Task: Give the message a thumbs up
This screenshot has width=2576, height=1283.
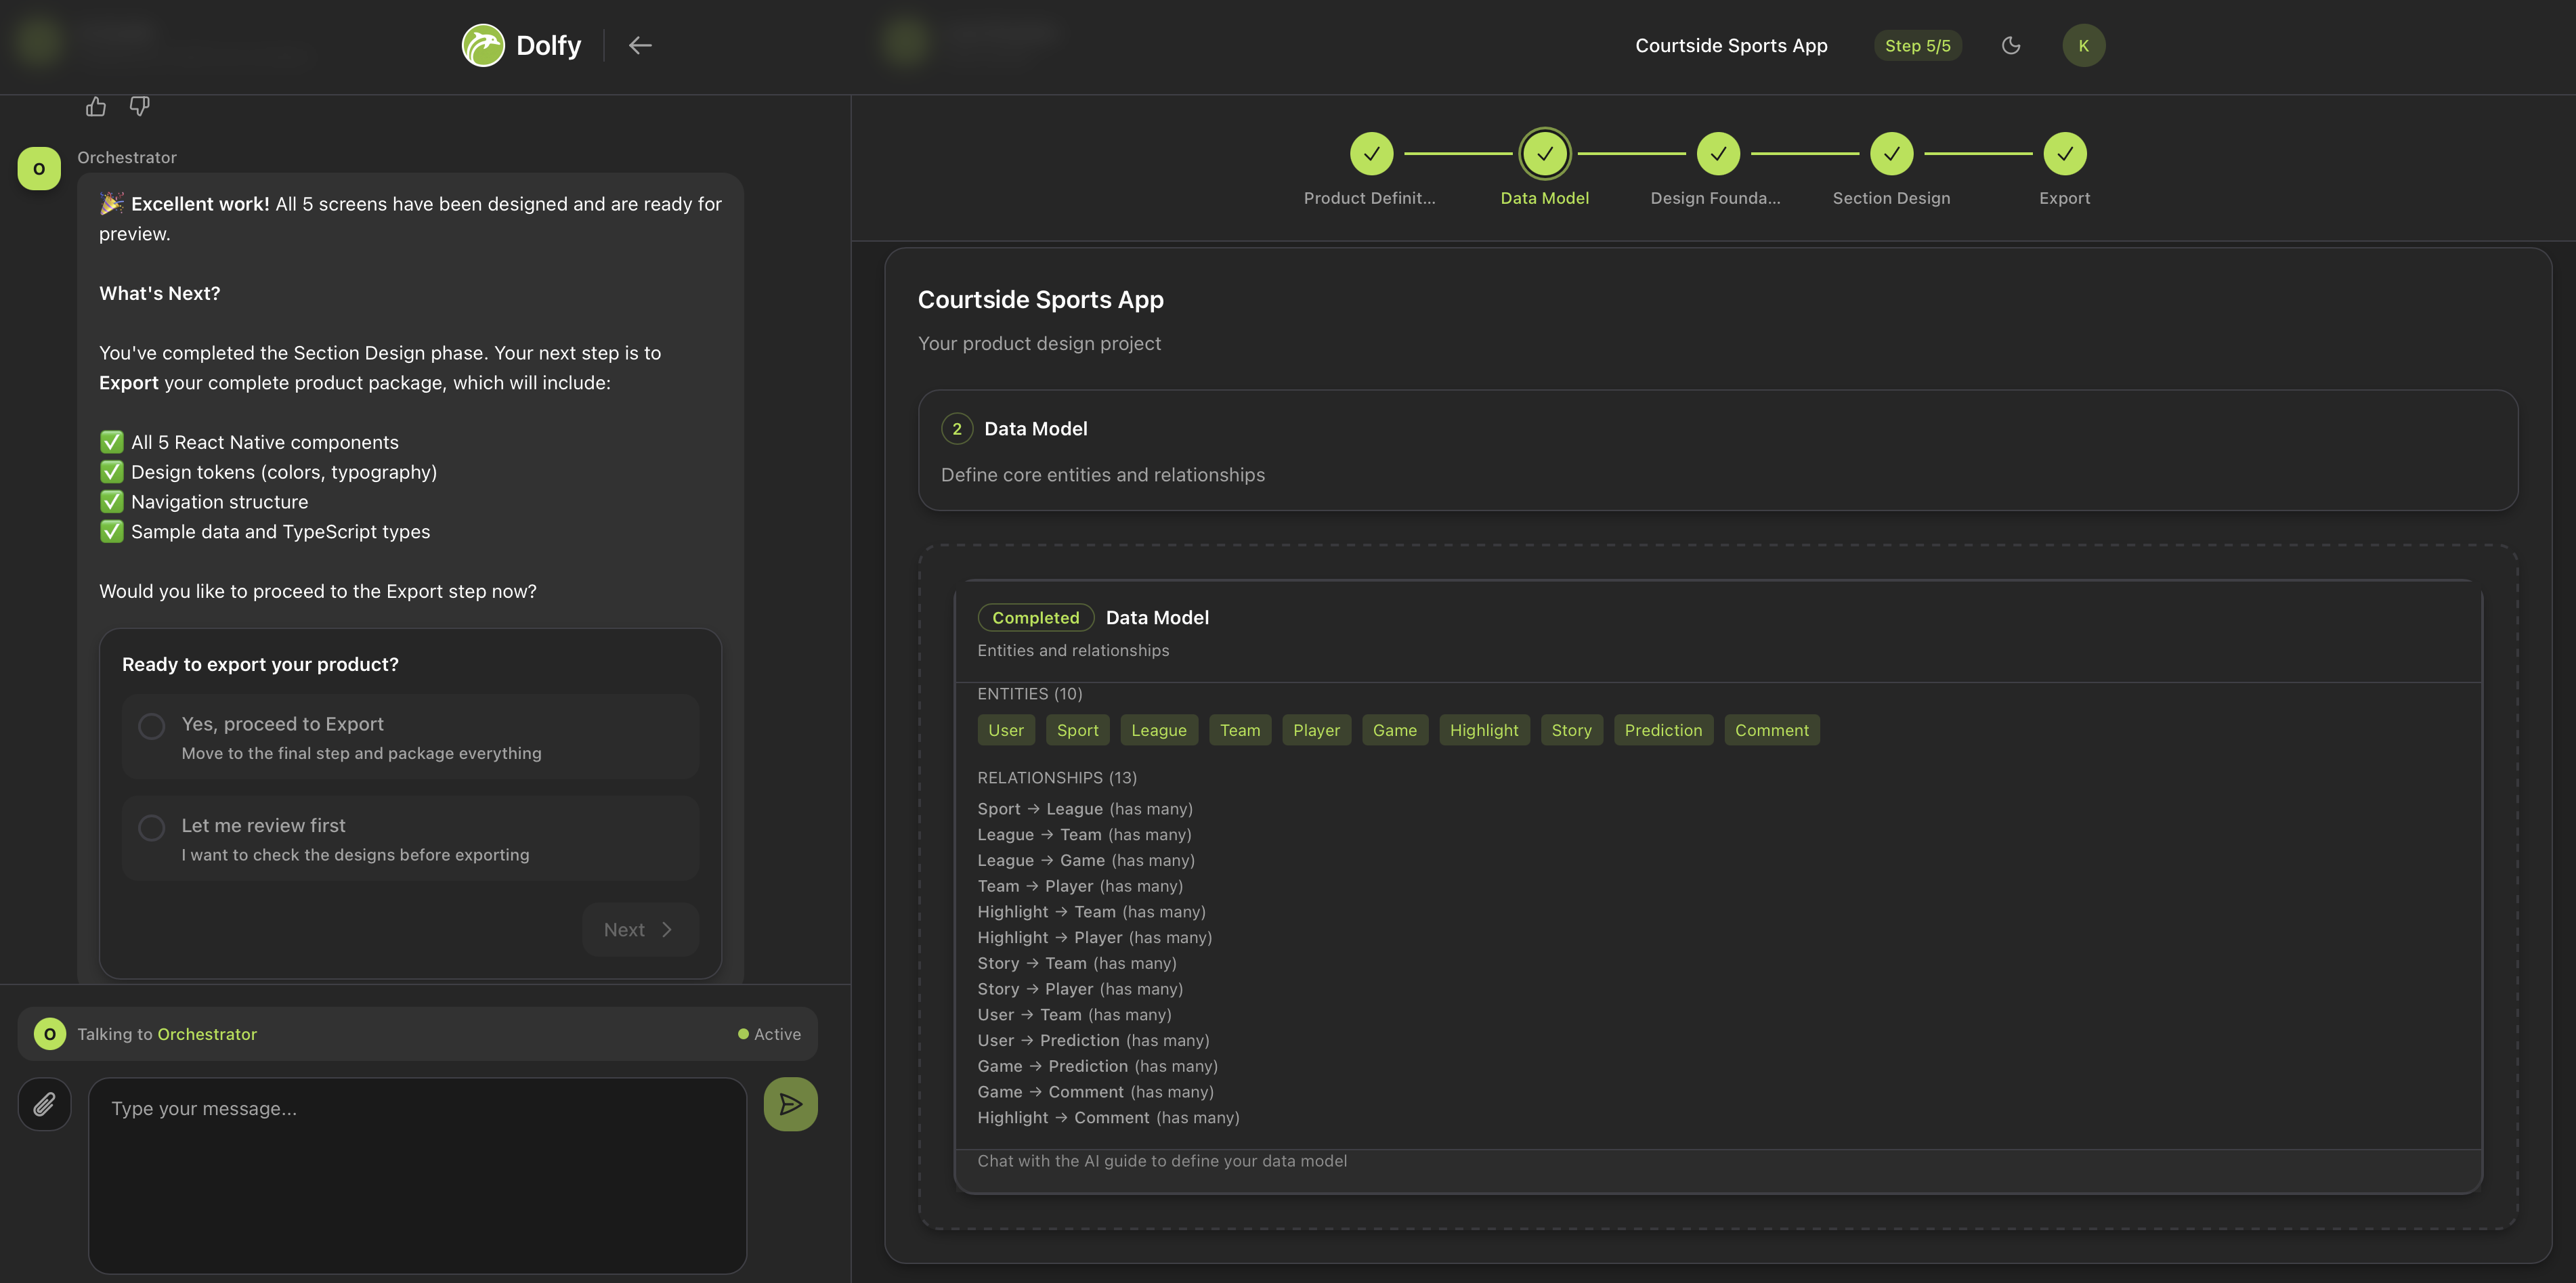Action: click(x=95, y=106)
